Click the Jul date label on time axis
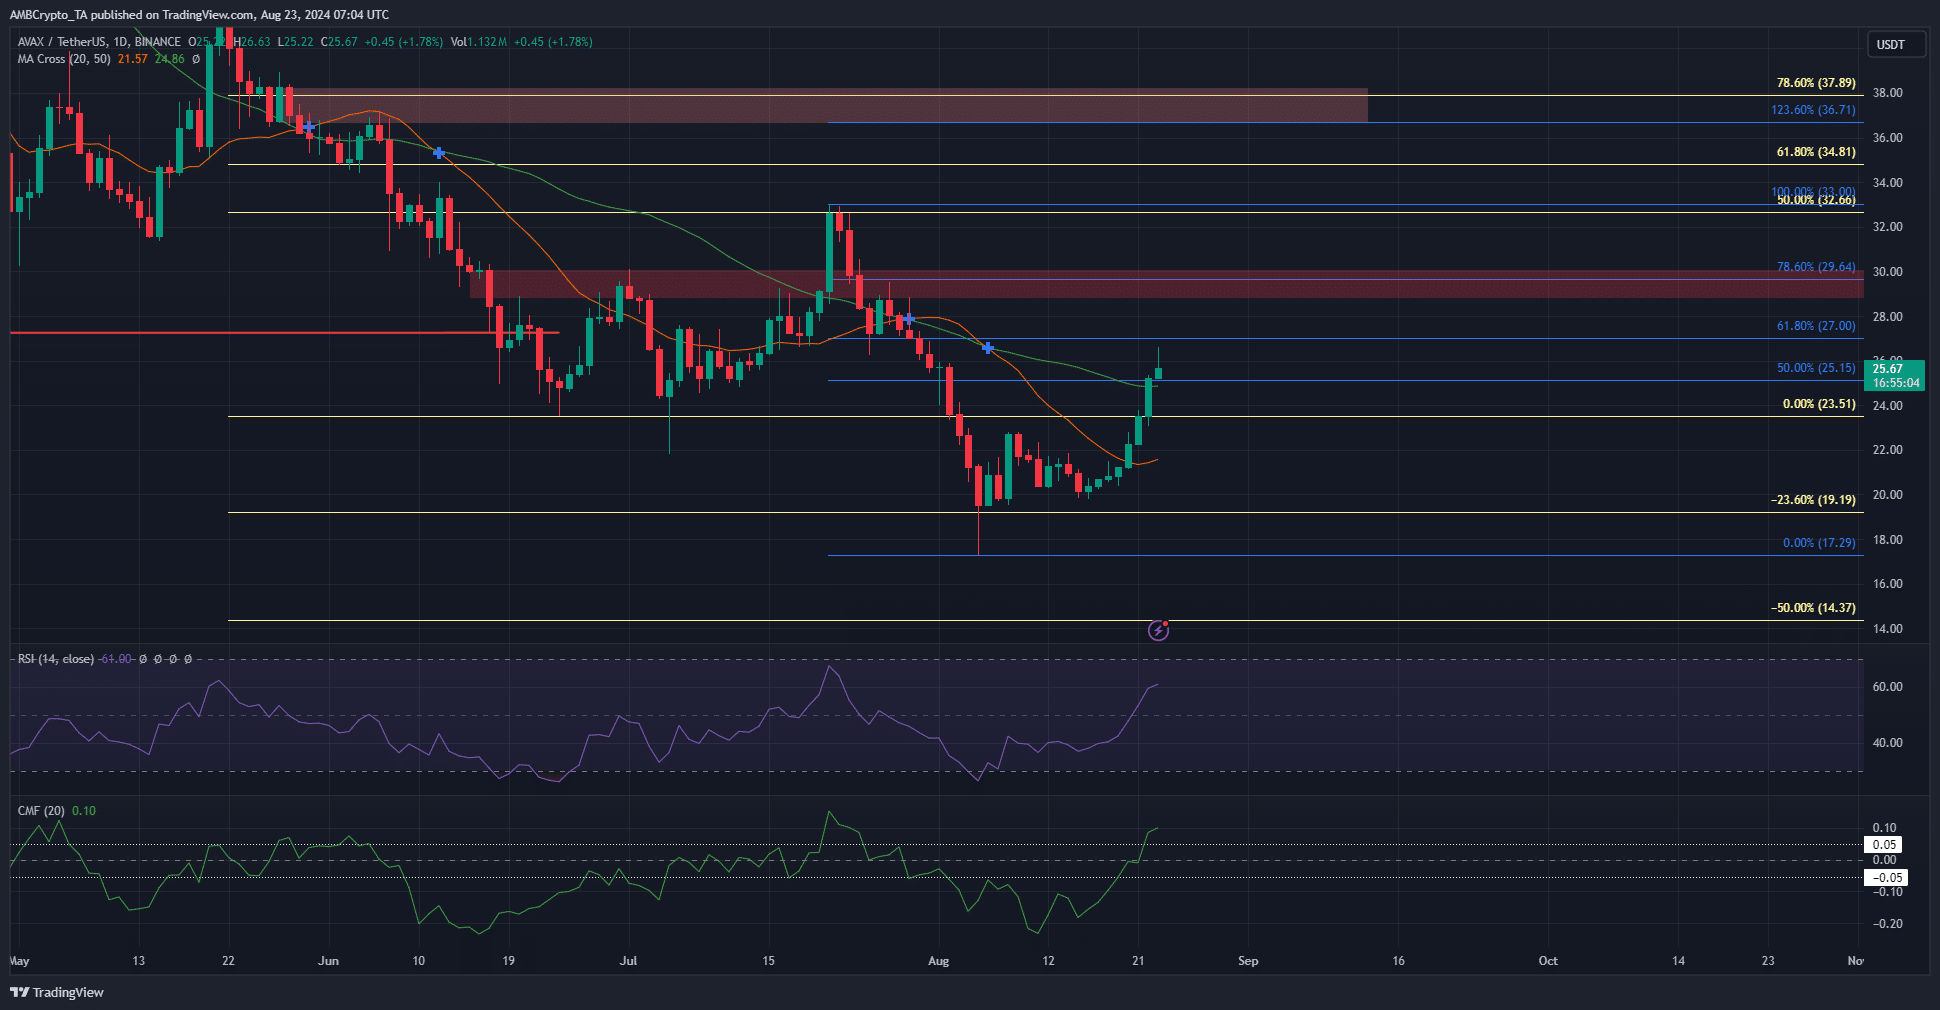The height and width of the screenshot is (1010, 1940). point(628,961)
